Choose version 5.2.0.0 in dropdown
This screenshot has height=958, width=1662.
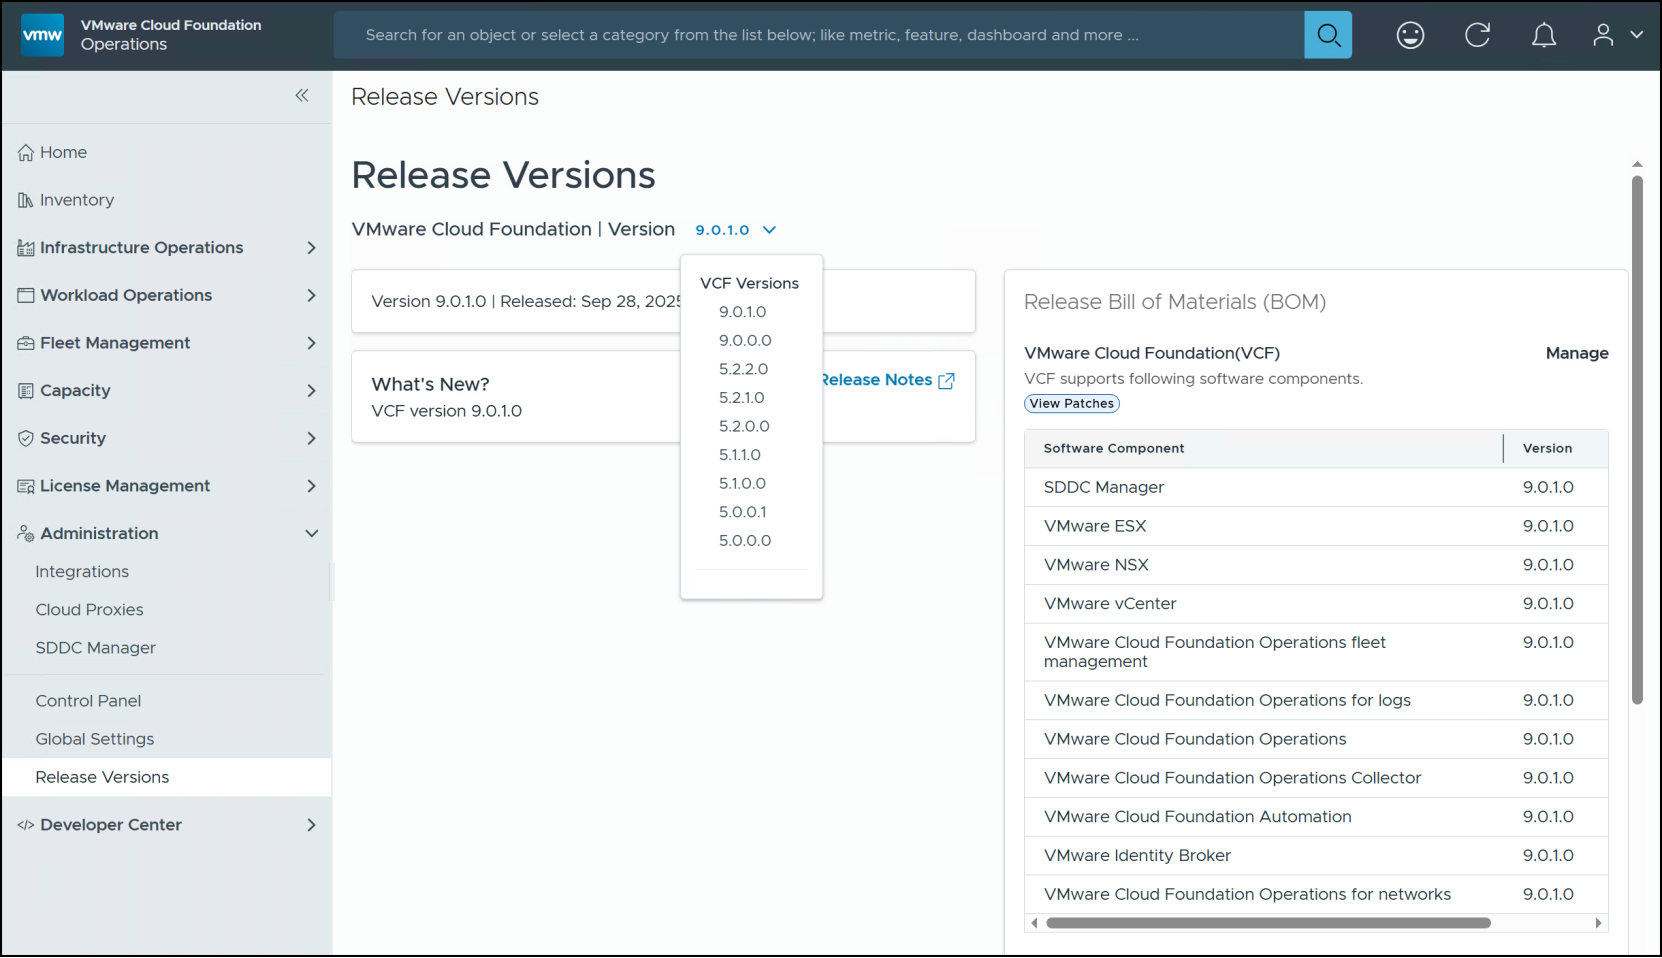(744, 426)
